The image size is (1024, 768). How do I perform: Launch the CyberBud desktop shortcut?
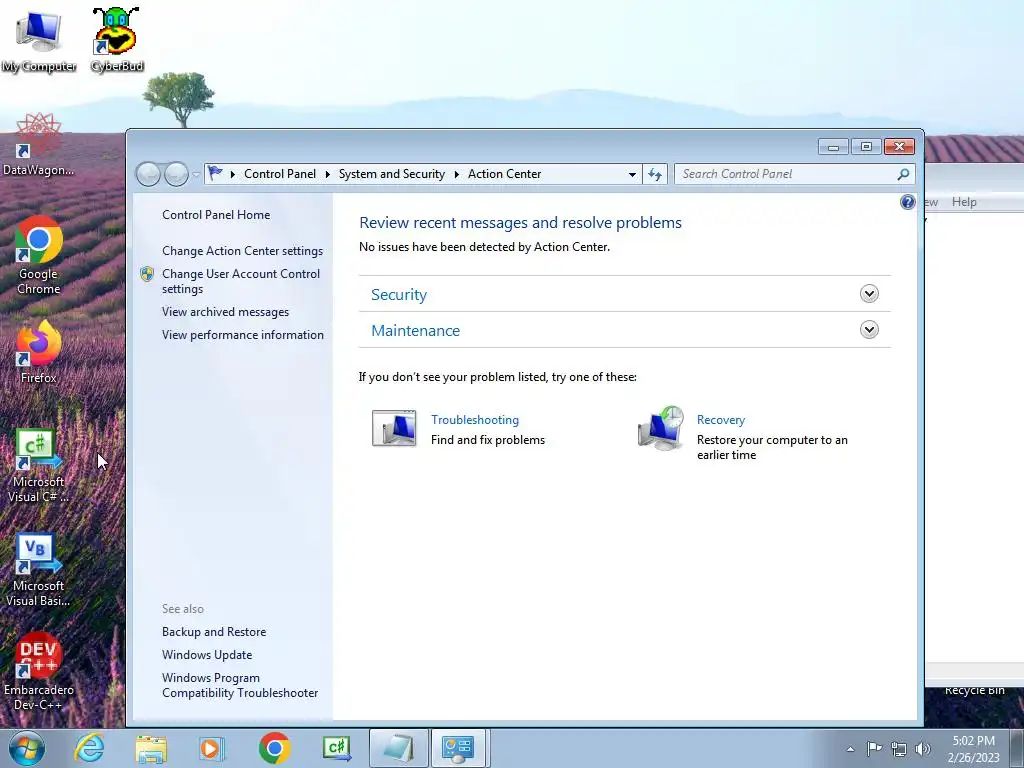click(116, 39)
